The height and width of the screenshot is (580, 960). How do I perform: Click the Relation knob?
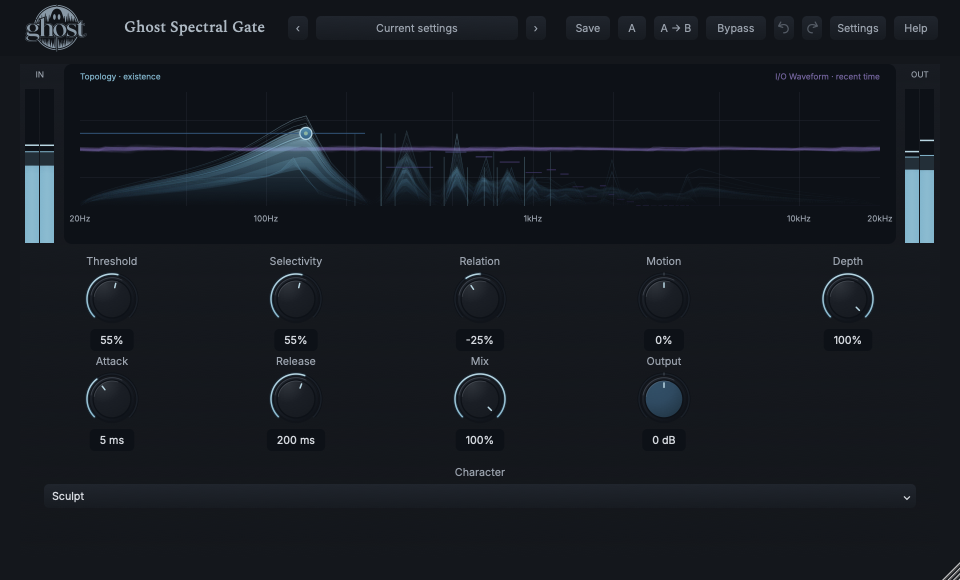point(479,299)
